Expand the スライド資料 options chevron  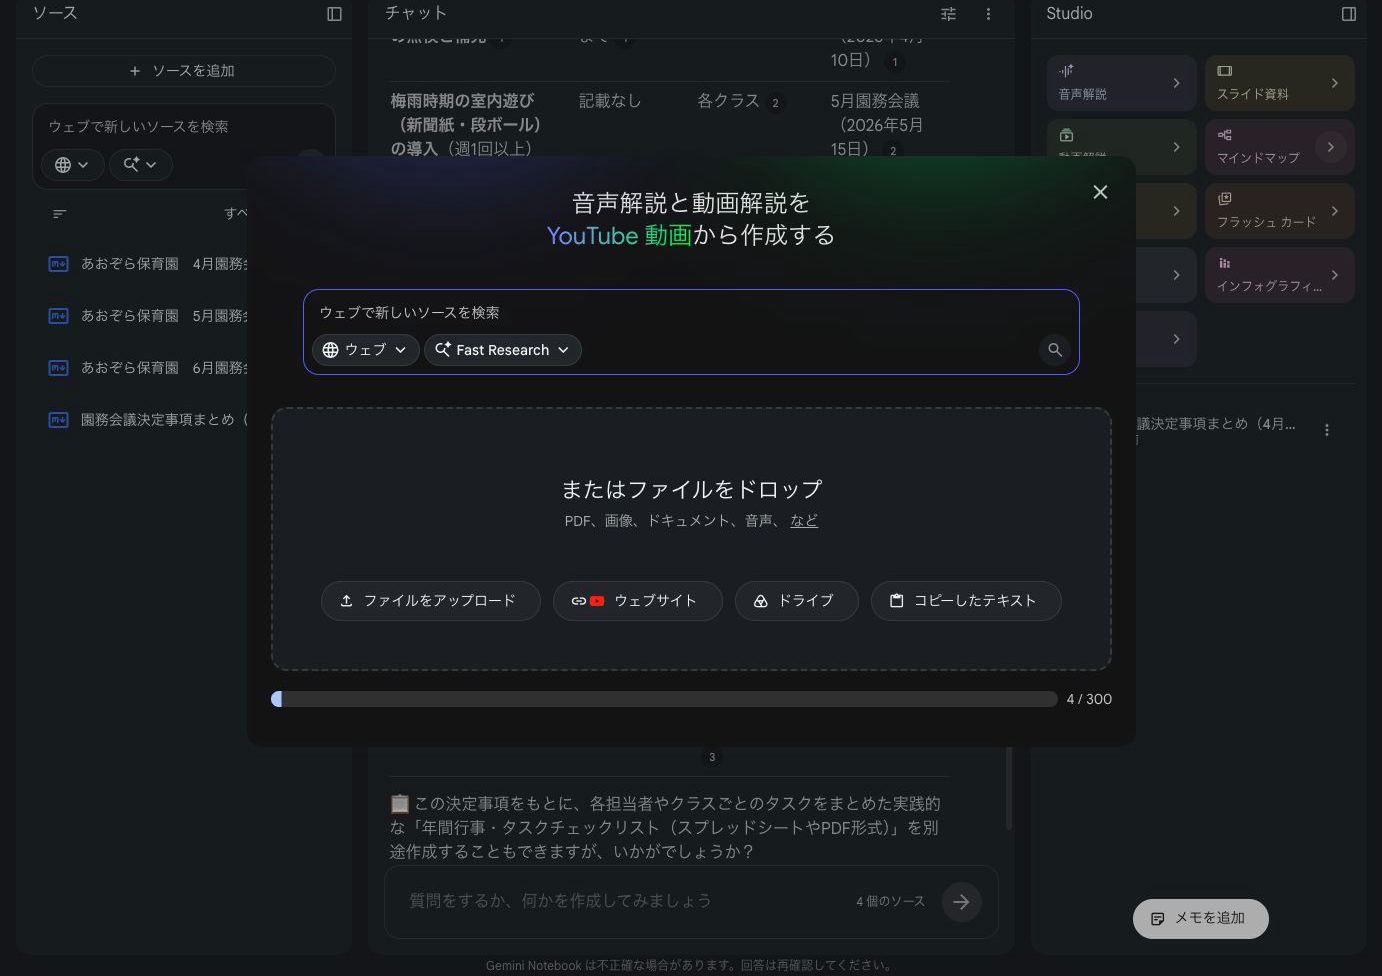point(1334,83)
